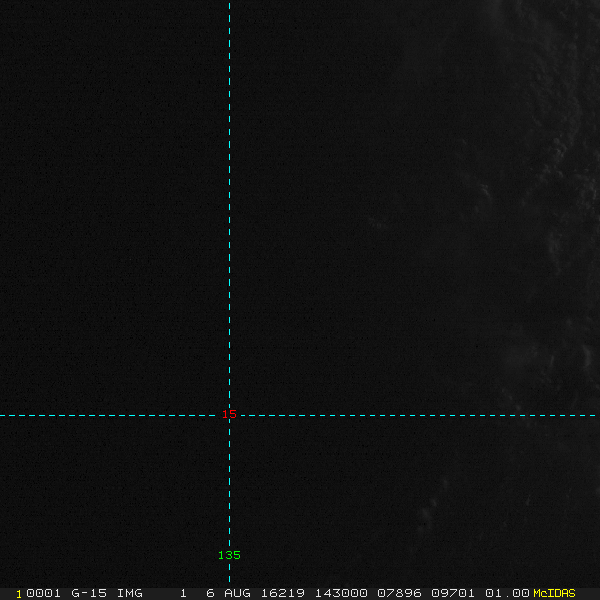Click the single digit 1 before the date

coord(183,593)
